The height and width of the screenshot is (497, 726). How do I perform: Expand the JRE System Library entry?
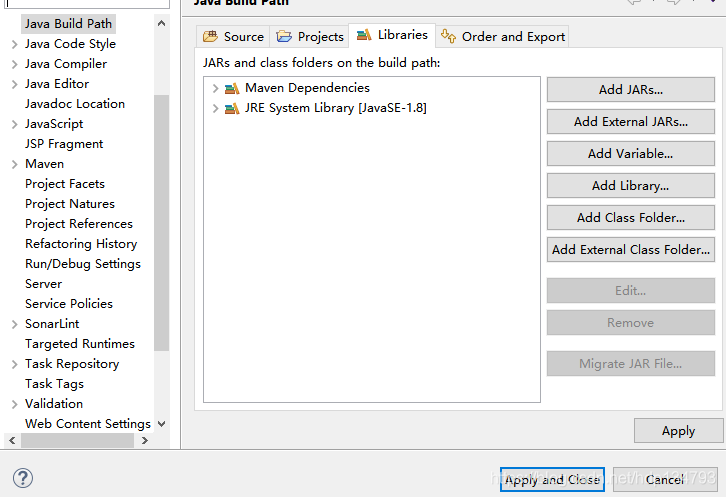(x=215, y=108)
